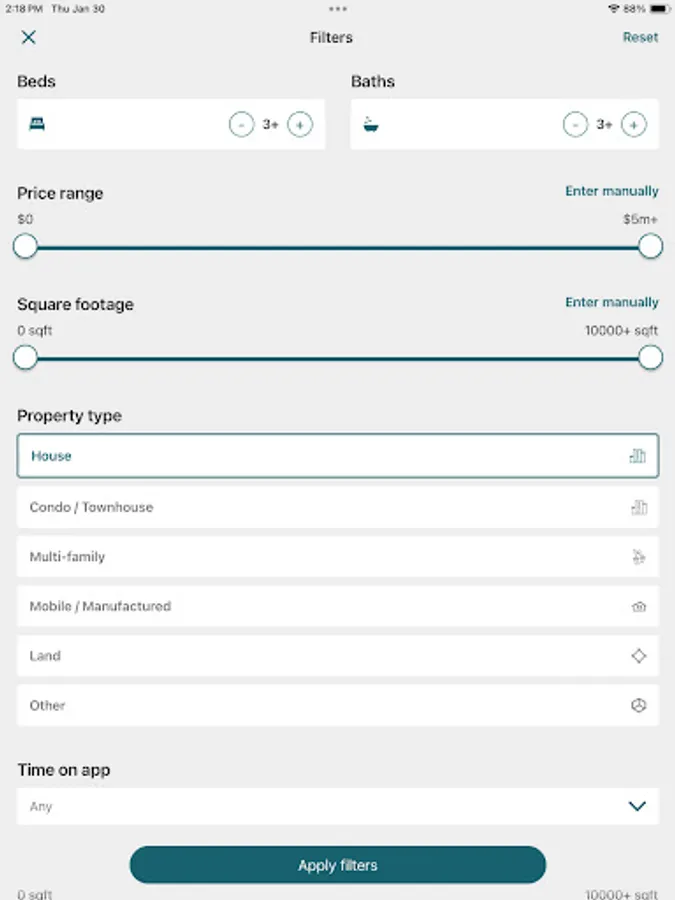The width and height of the screenshot is (675, 900).
Task: Close the Filters screen with the X
Action: pyautogui.click(x=28, y=37)
